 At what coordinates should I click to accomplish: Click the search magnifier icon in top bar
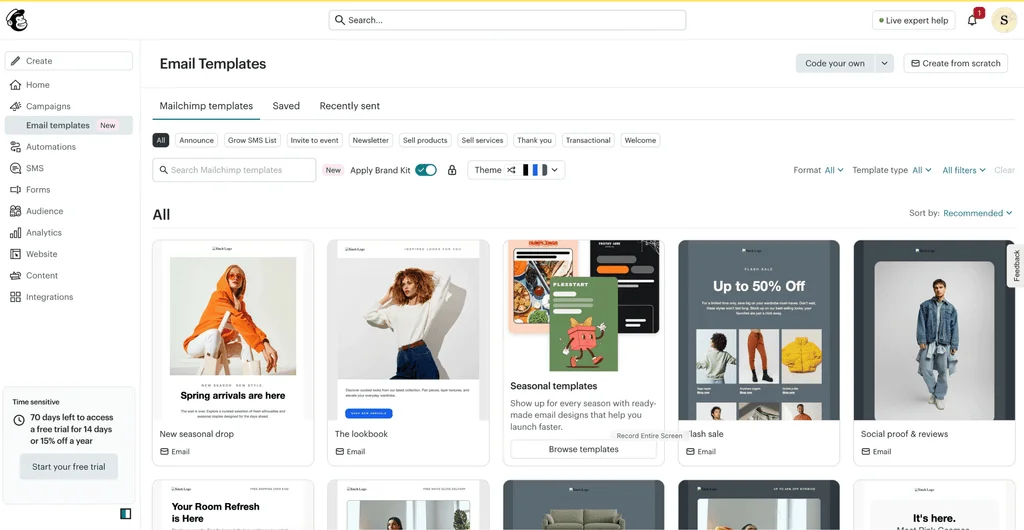tap(340, 20)
